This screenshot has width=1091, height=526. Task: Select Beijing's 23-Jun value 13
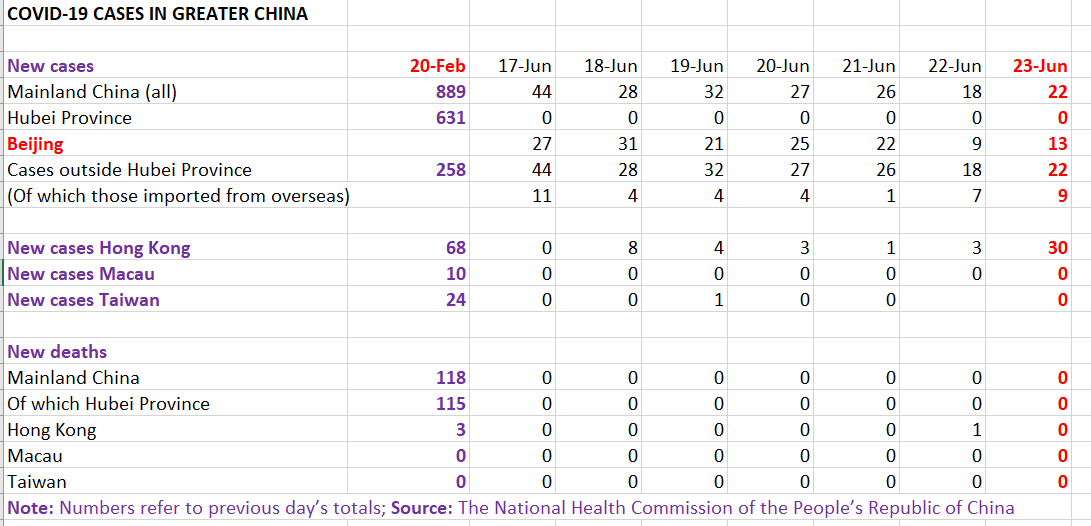click(1058, 144)
